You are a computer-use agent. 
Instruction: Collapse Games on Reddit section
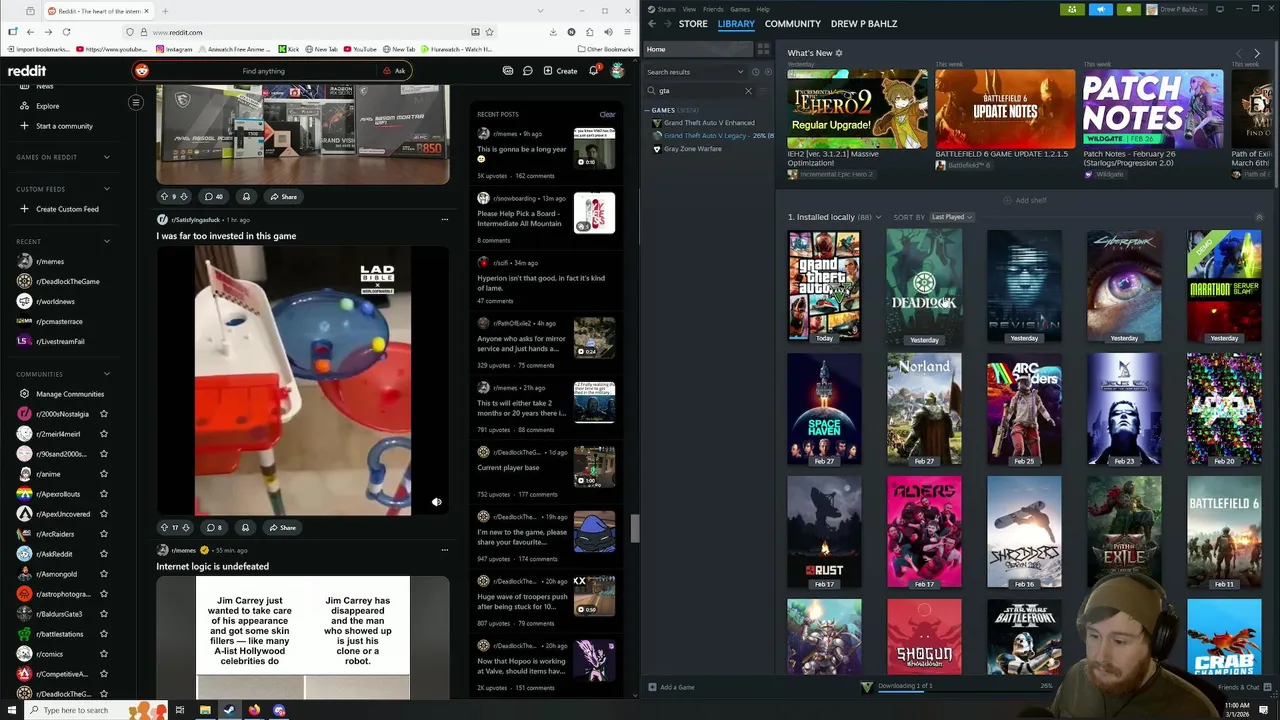tap(107, 157)
